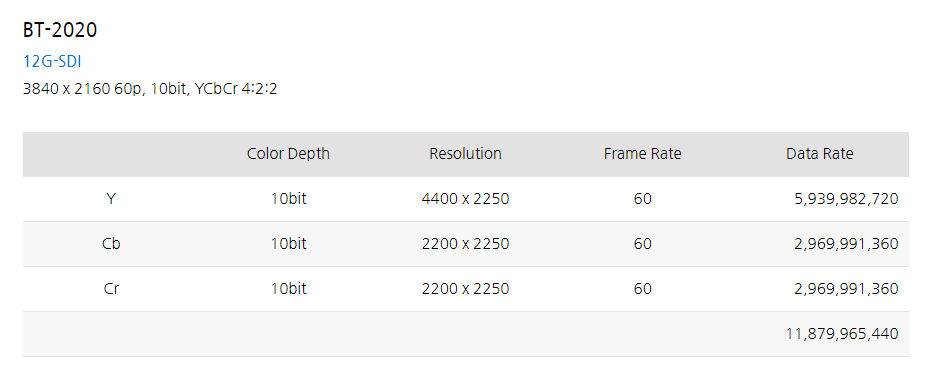
Task: Click the Cr data rate 2,969,991,360
Action: coord(846,290)
